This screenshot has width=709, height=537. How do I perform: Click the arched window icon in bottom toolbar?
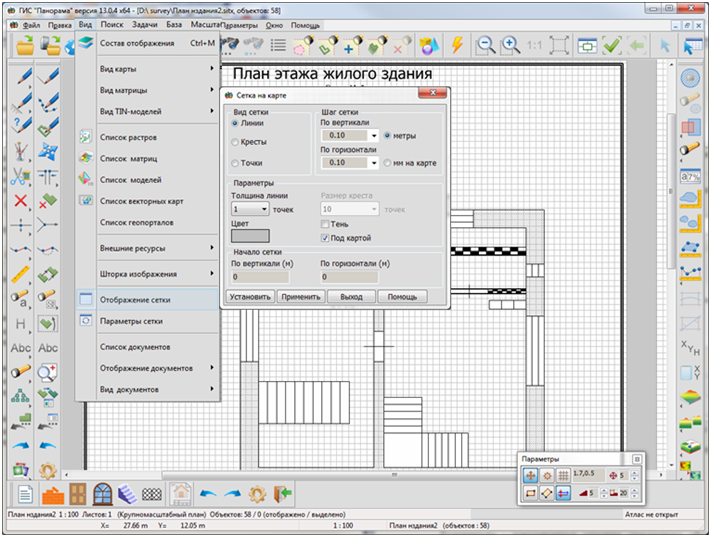coord(102,493)
